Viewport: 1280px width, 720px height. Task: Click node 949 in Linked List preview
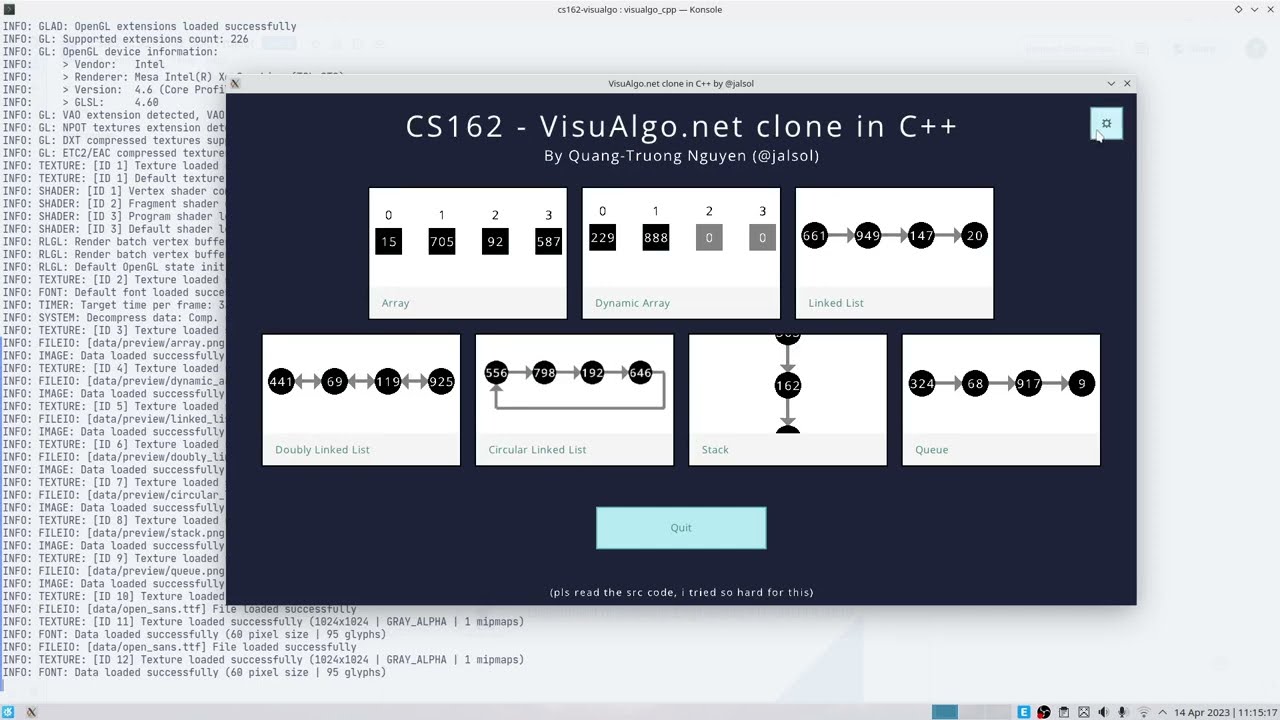tap(868, 236)
